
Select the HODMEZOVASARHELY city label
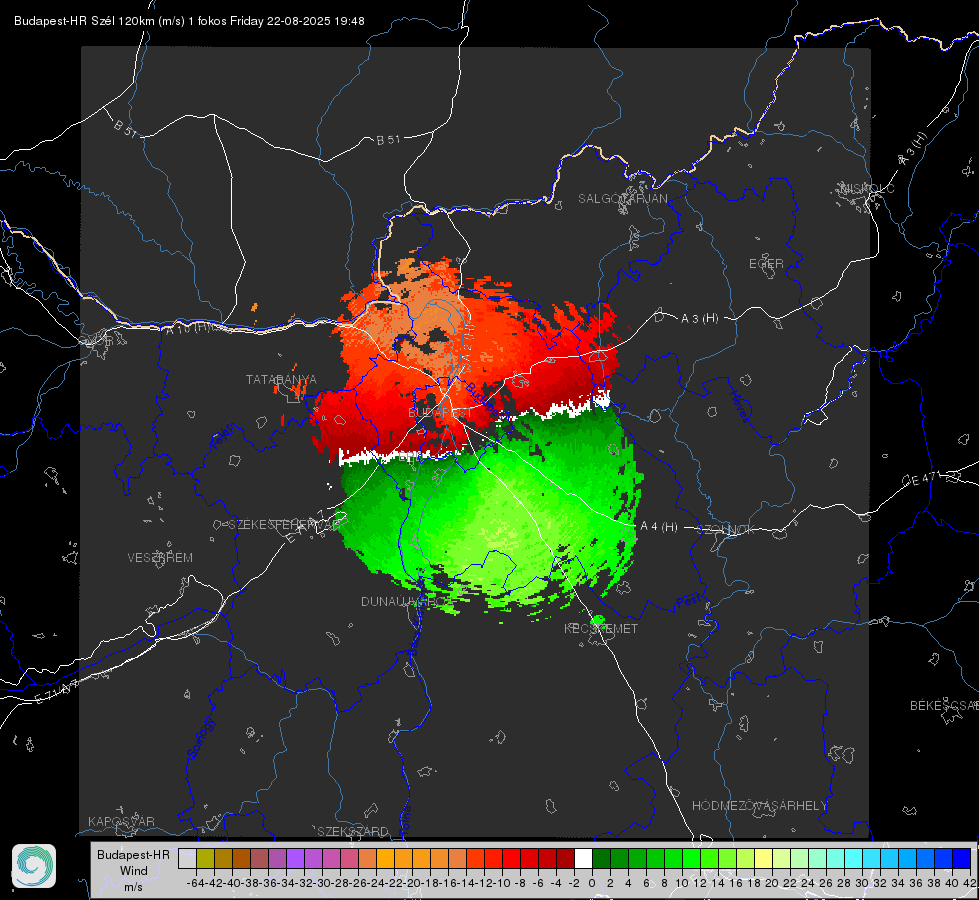759,806
